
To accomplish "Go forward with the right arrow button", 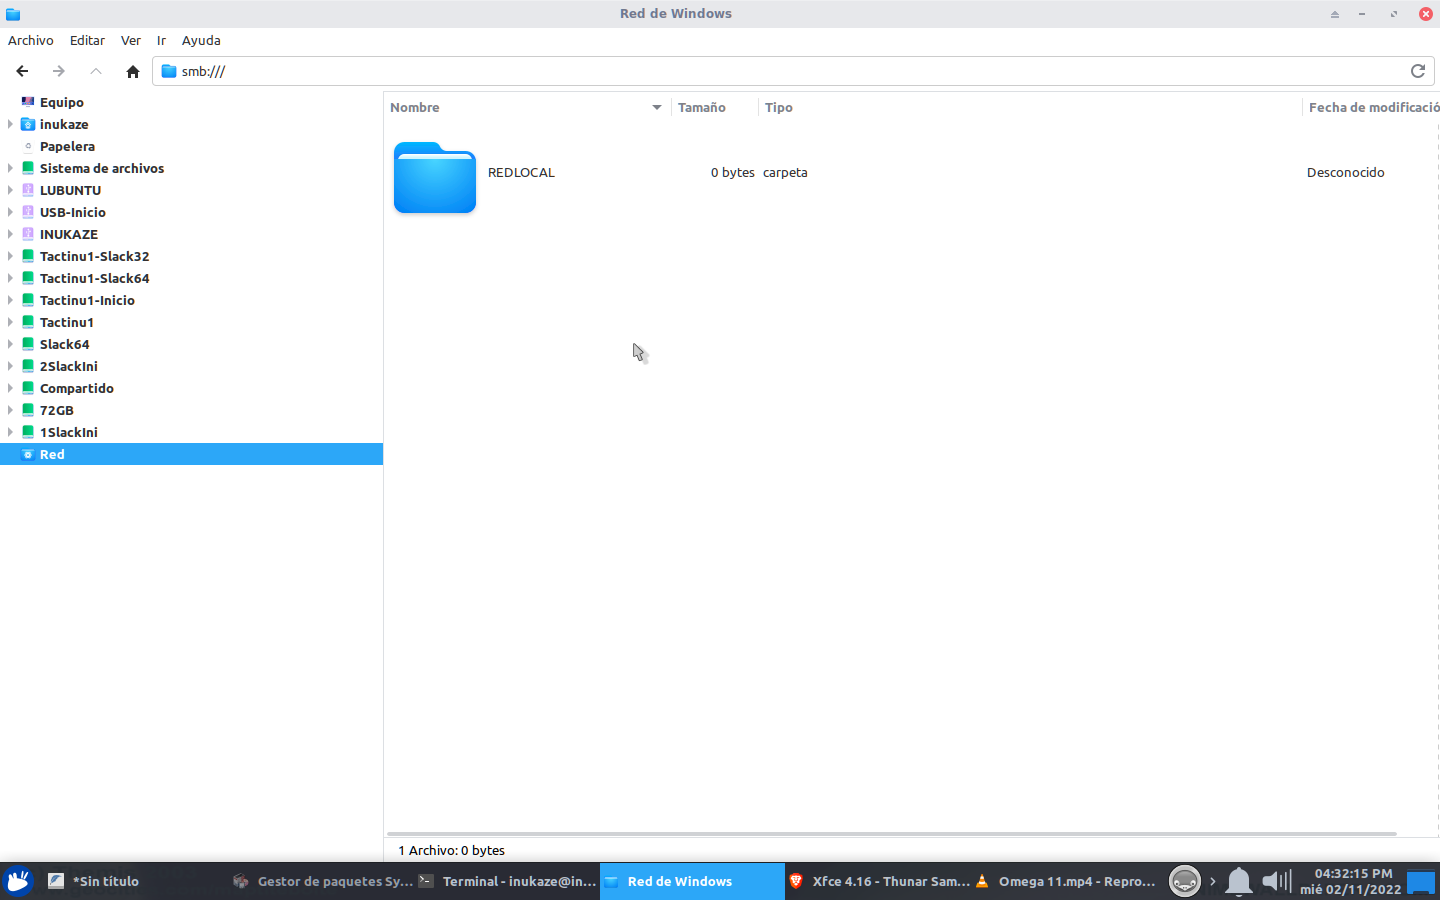I will (59, 71).
